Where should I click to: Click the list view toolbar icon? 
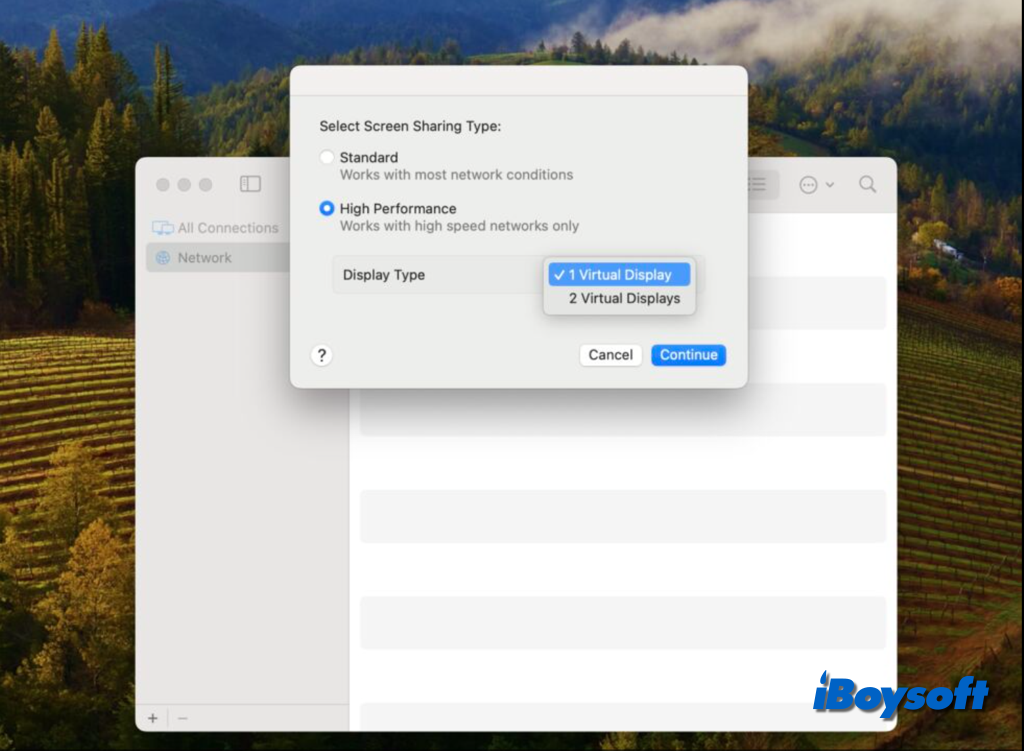point(759,184)
